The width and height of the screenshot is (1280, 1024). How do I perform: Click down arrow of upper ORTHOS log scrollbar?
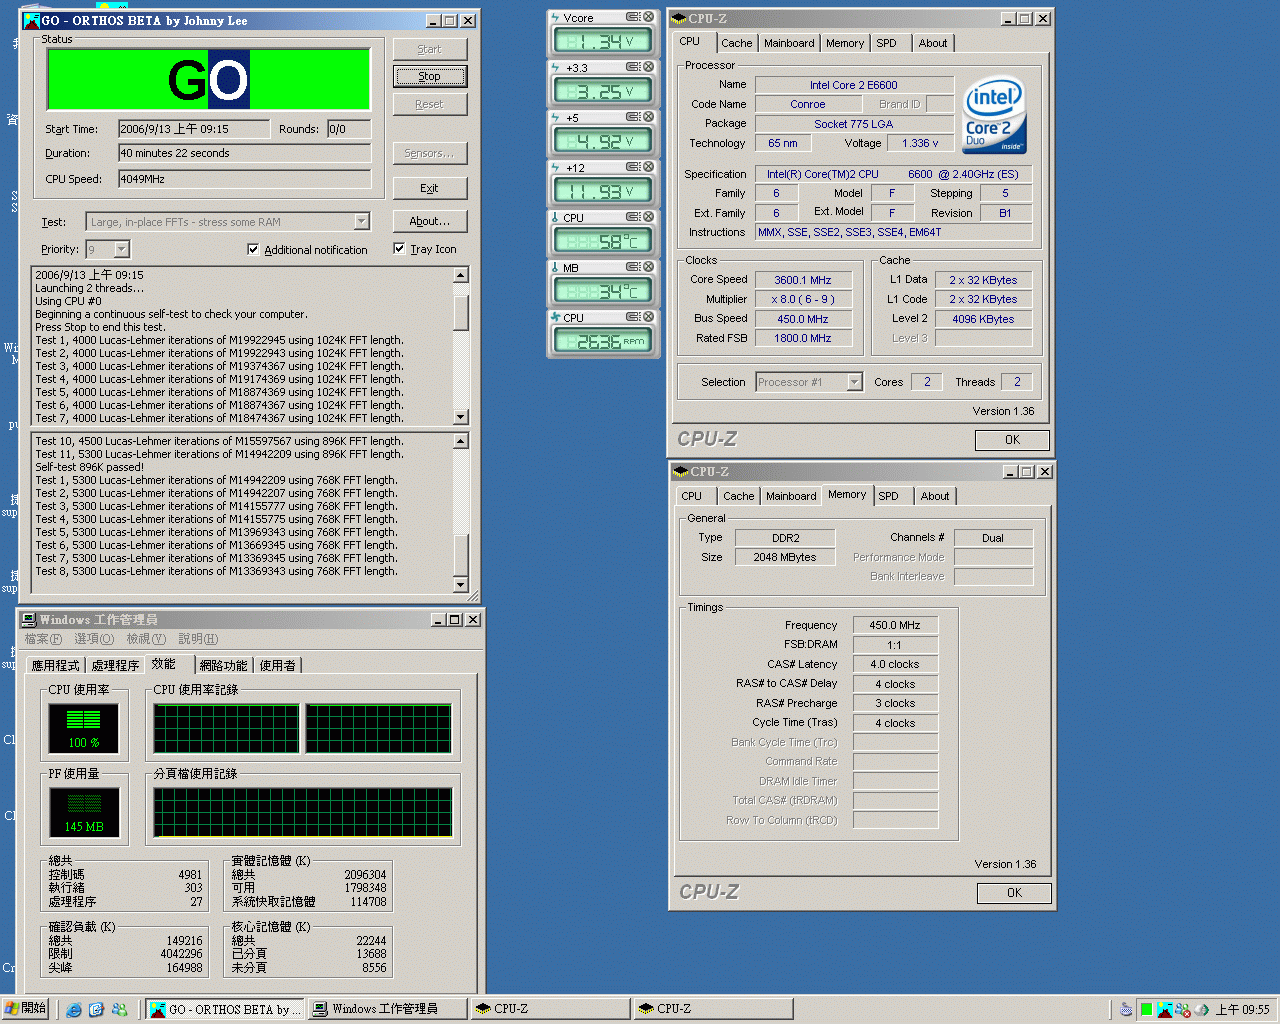461,417
